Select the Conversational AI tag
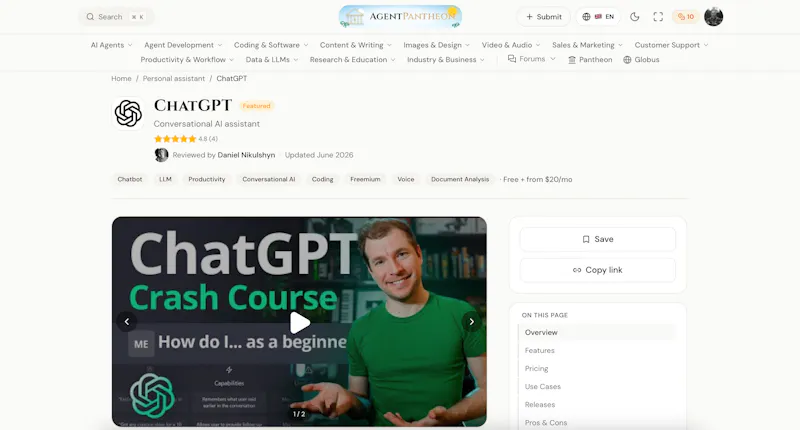This screenshot has height=430, width=800. click(268, 180)
